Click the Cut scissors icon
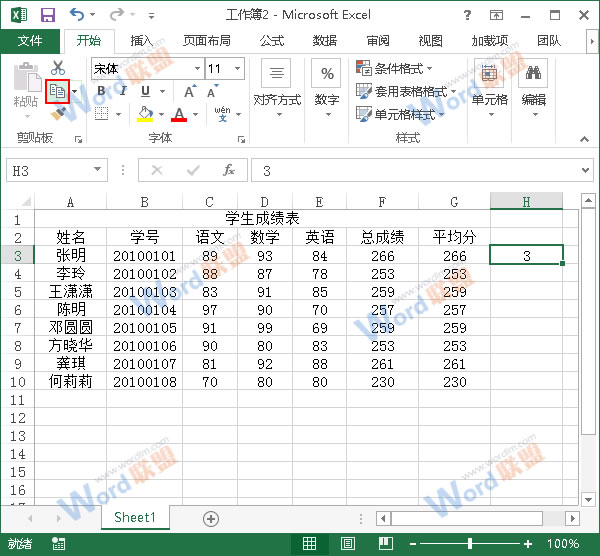This screenshot has width=600, height=556. pyautogui.click(x=58, y=68)
